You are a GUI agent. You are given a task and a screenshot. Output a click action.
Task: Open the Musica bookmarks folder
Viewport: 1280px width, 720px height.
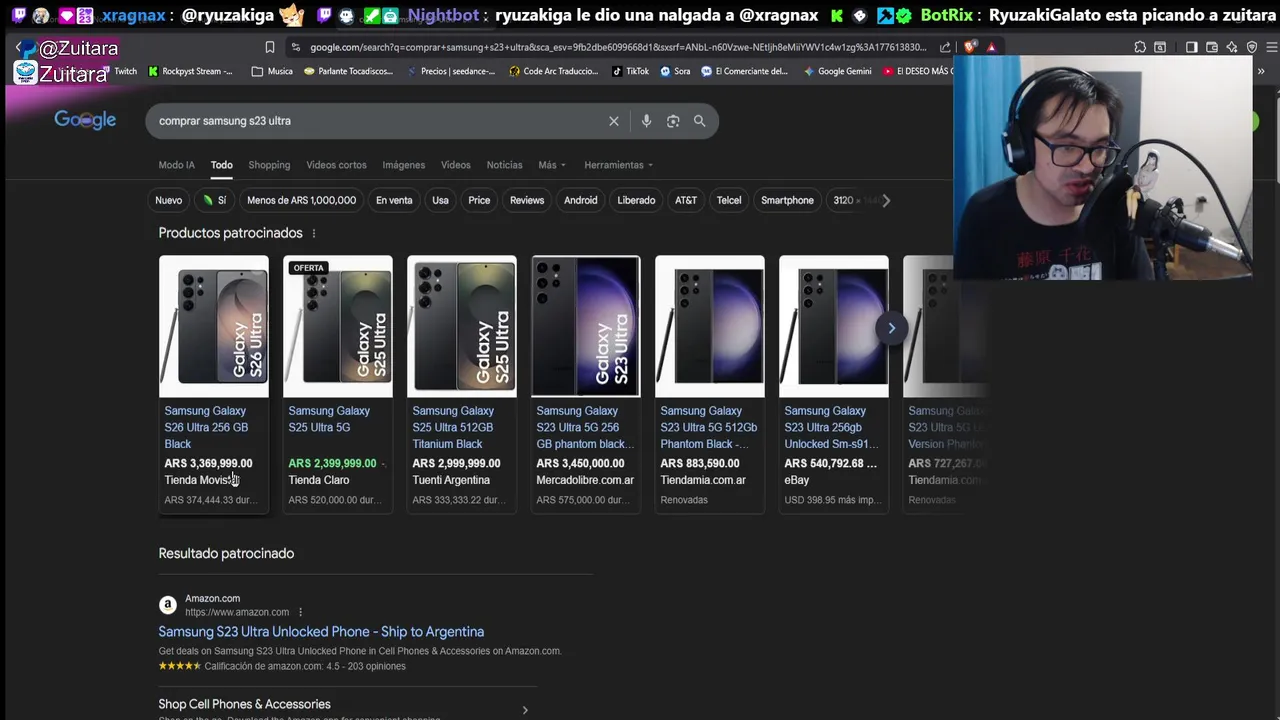pyautogui.click(x=272, y=71)
